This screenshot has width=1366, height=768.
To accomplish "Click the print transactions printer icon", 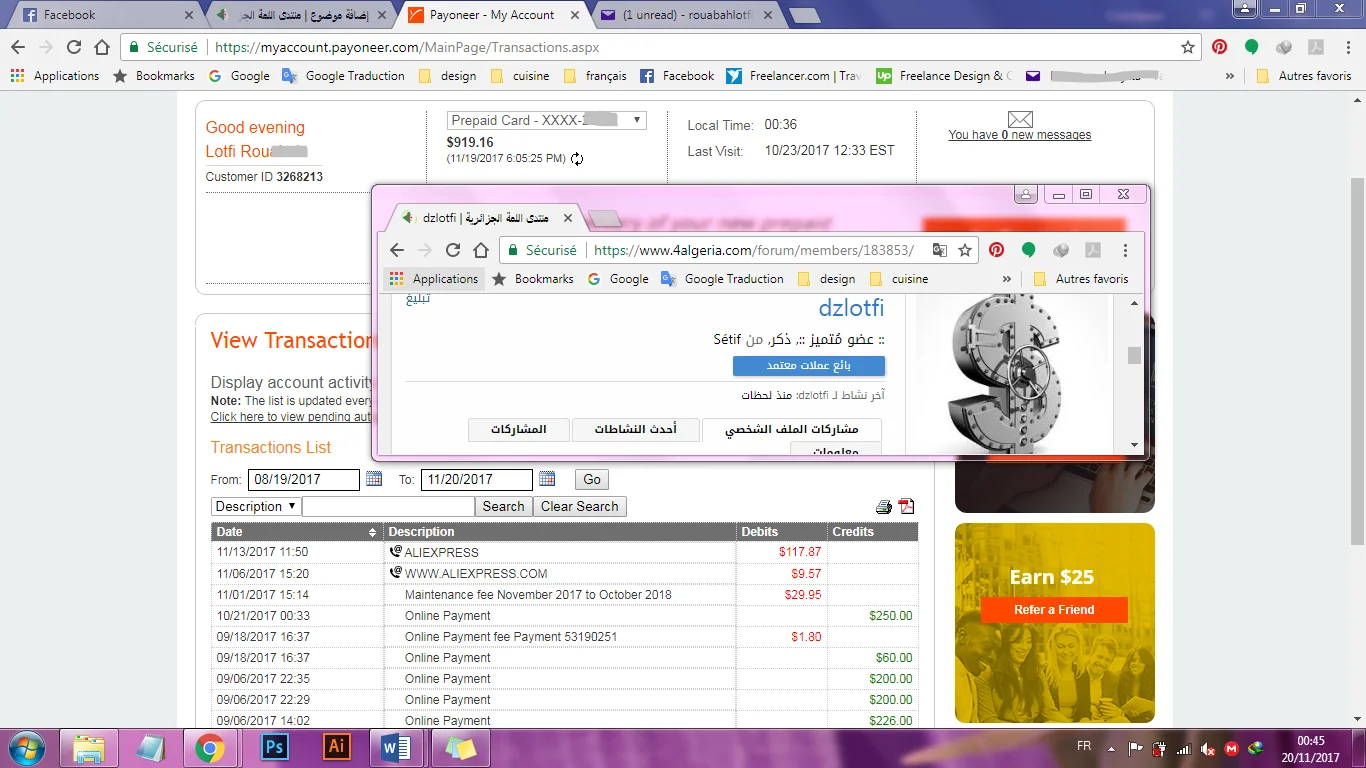I will 884,507.
